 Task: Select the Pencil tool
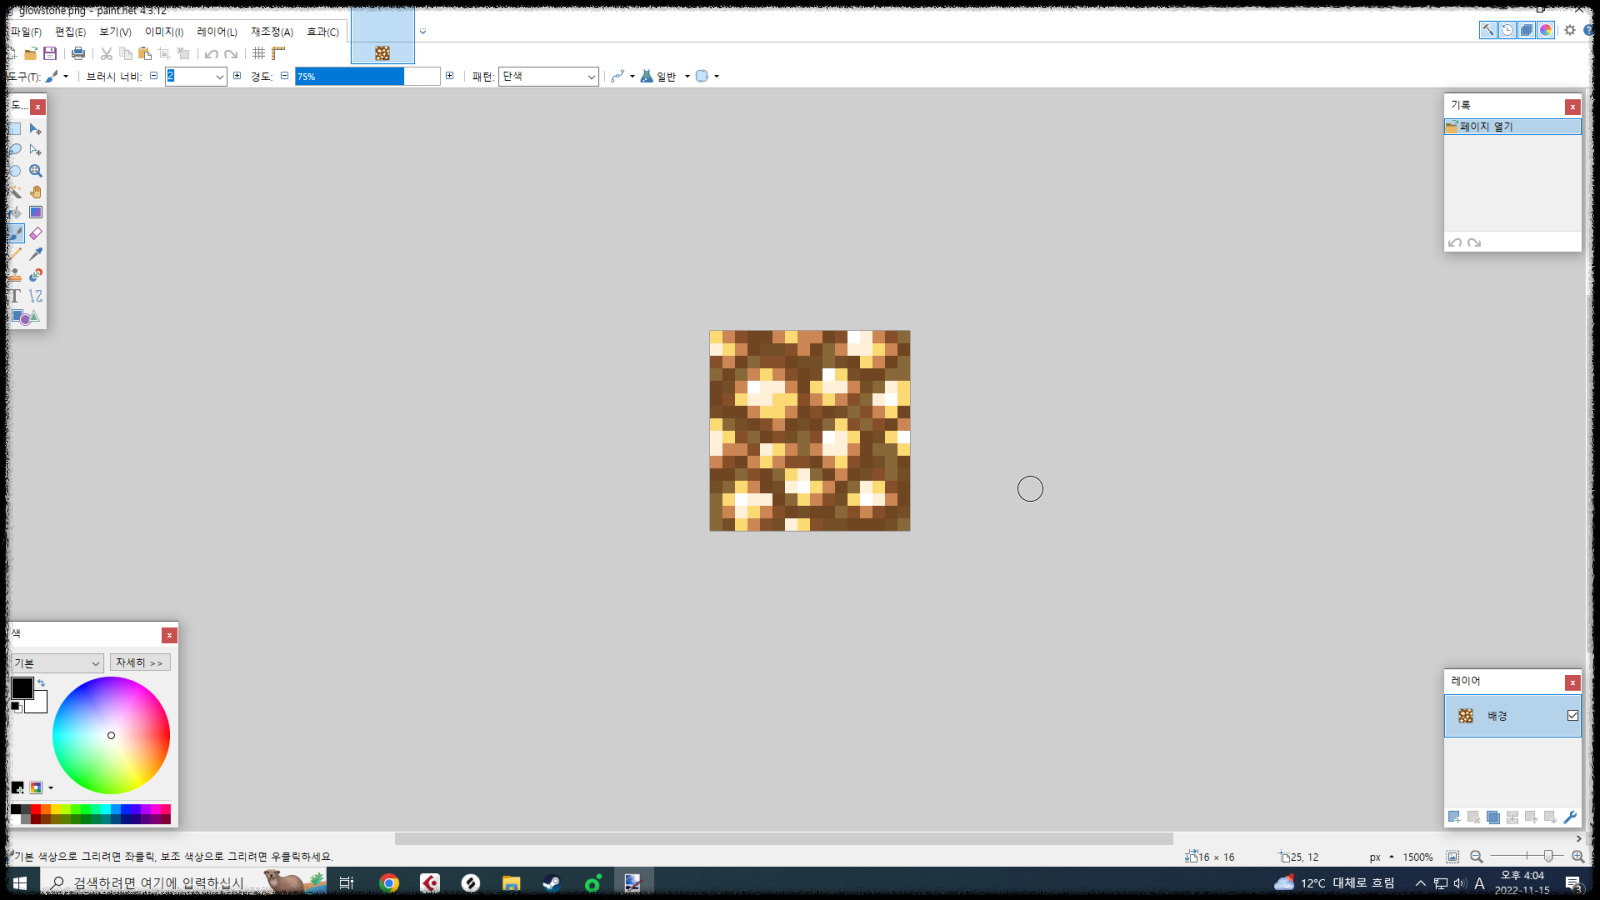(x=15, y=254)
